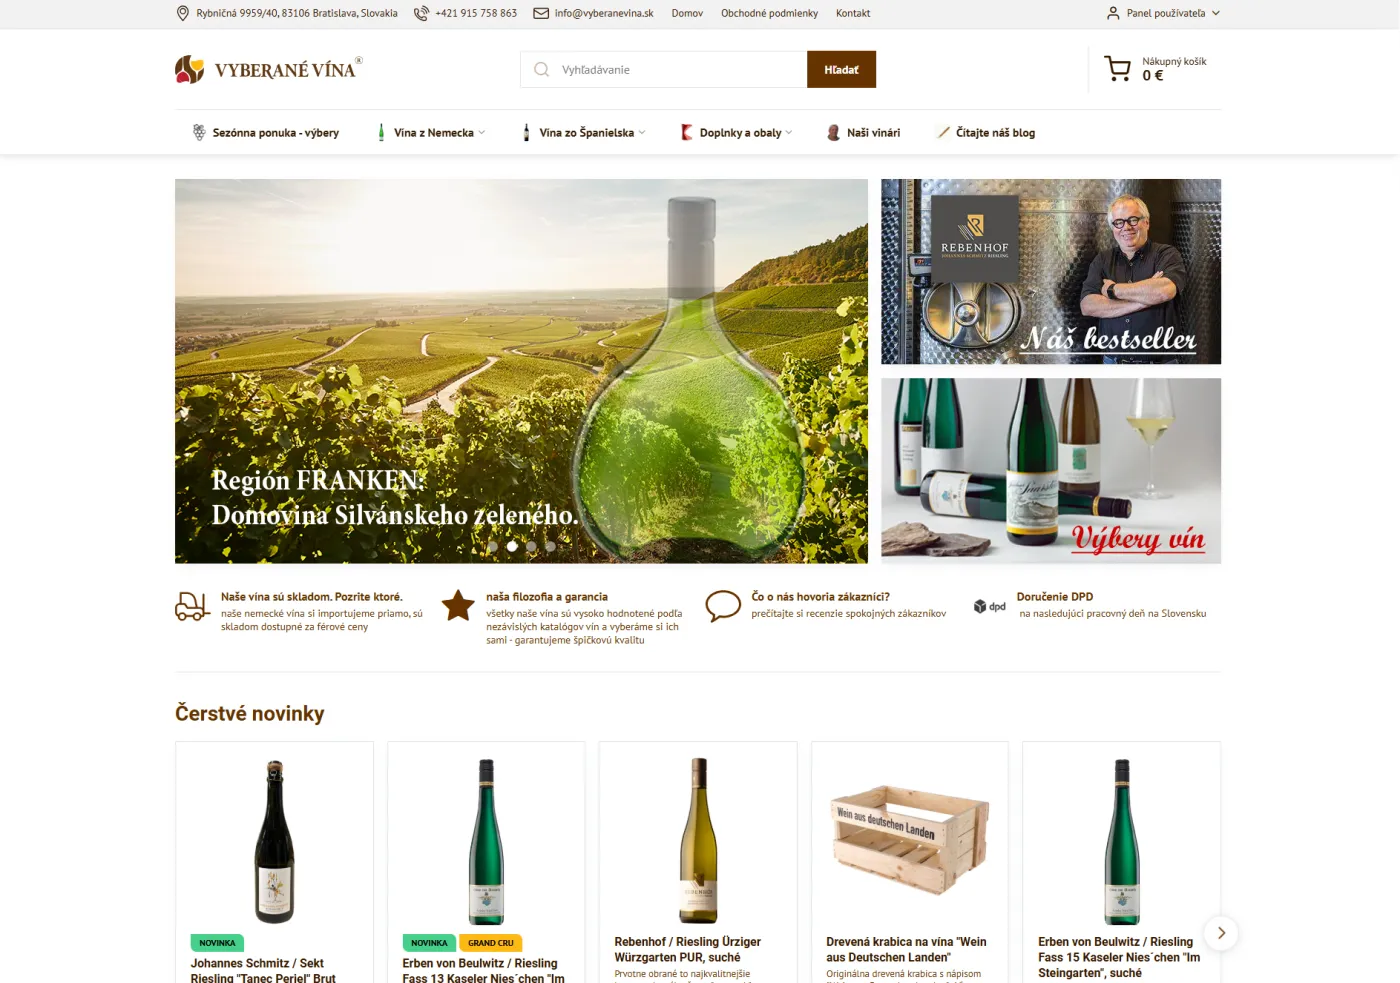Click the shopping cart icon
The height and width of the screenshot is (983, 1400).
1117,69
